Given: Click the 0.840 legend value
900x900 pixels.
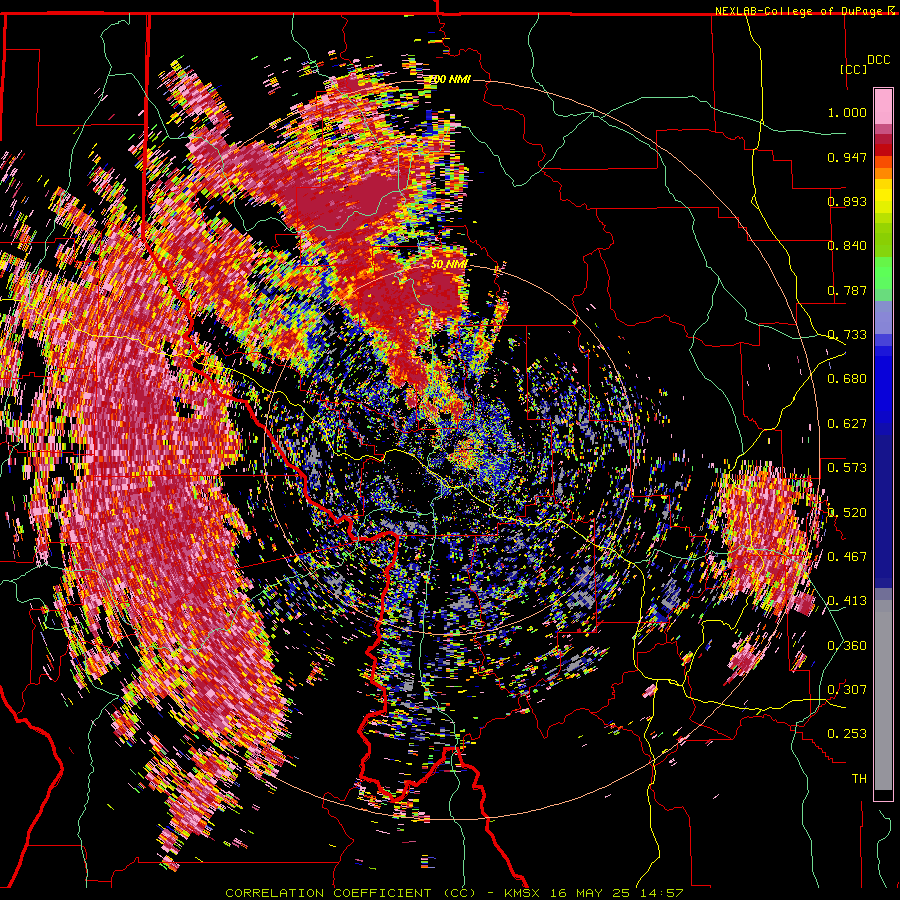Looking at the screenshot, I should pyautogui.click(x=847, y=246).
